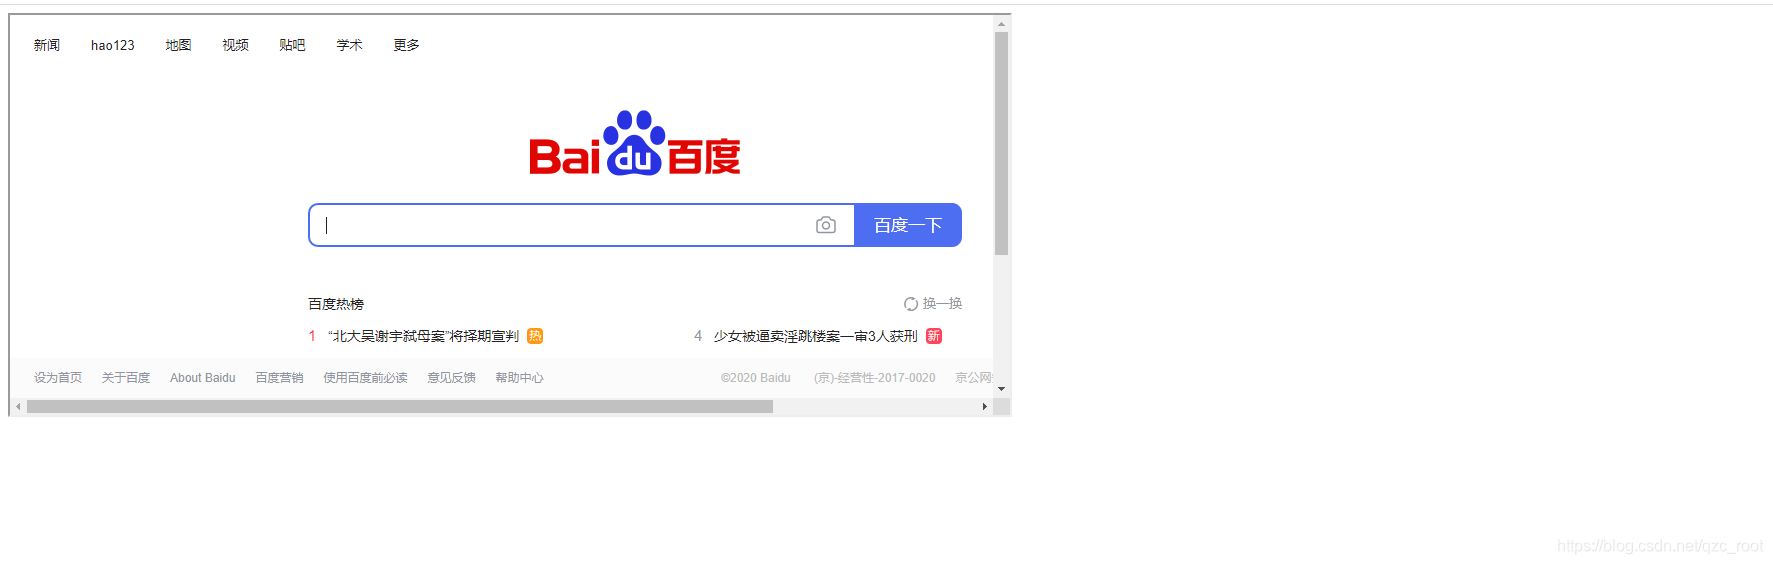
Task: Click the (京)-经营性-2017-0020 license link
Action: pos(875,378)
